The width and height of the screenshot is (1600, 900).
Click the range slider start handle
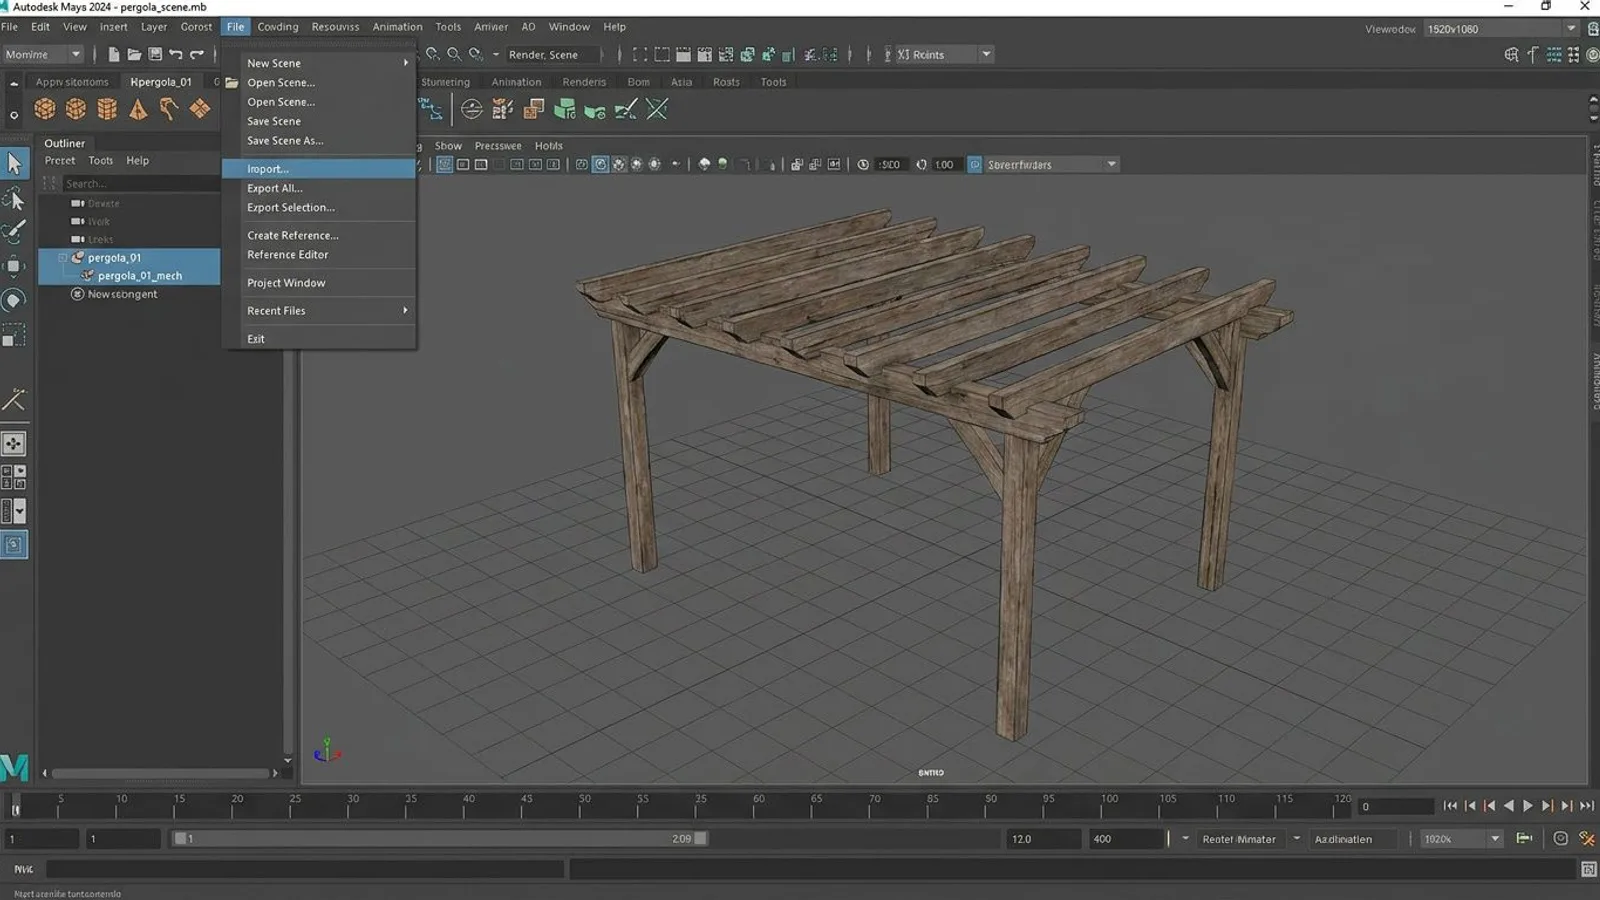click(x=180, y=839)
